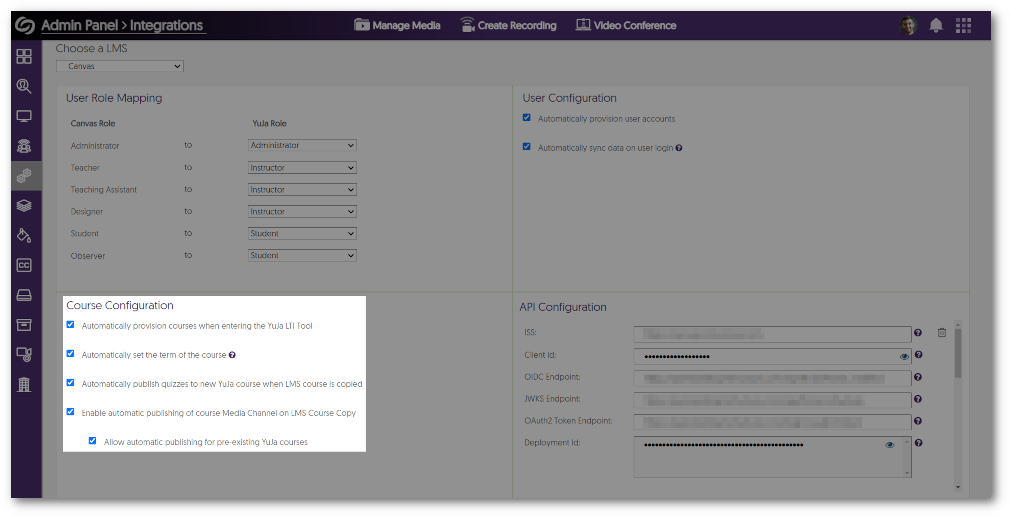The image size is (1010, 517).
Task: Open the Choose a LMS Canvas dropdown
Action: coord(120,66)
